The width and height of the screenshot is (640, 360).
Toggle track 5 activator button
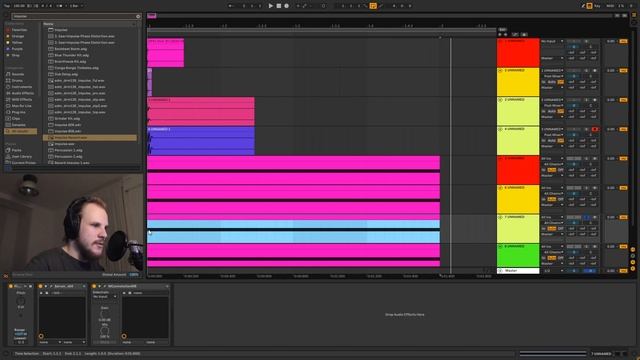pos(623,158)
